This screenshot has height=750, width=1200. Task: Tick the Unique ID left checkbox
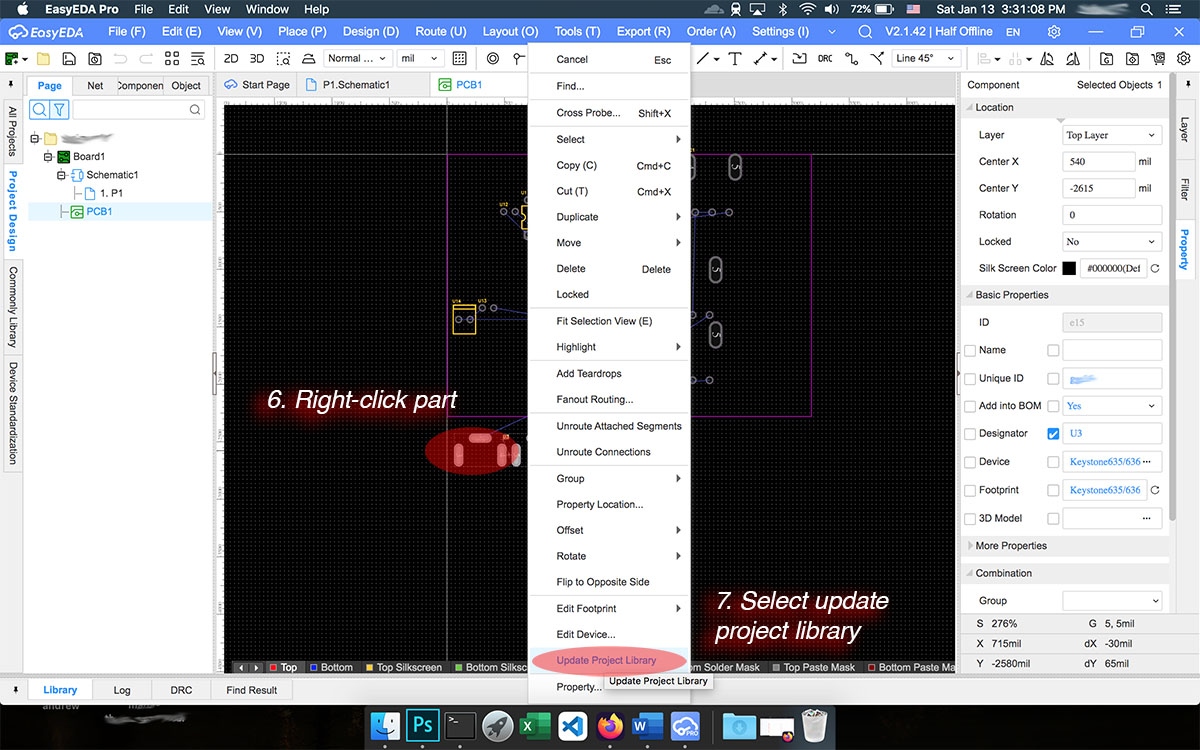pyautogui.click(x=970, y=378)
